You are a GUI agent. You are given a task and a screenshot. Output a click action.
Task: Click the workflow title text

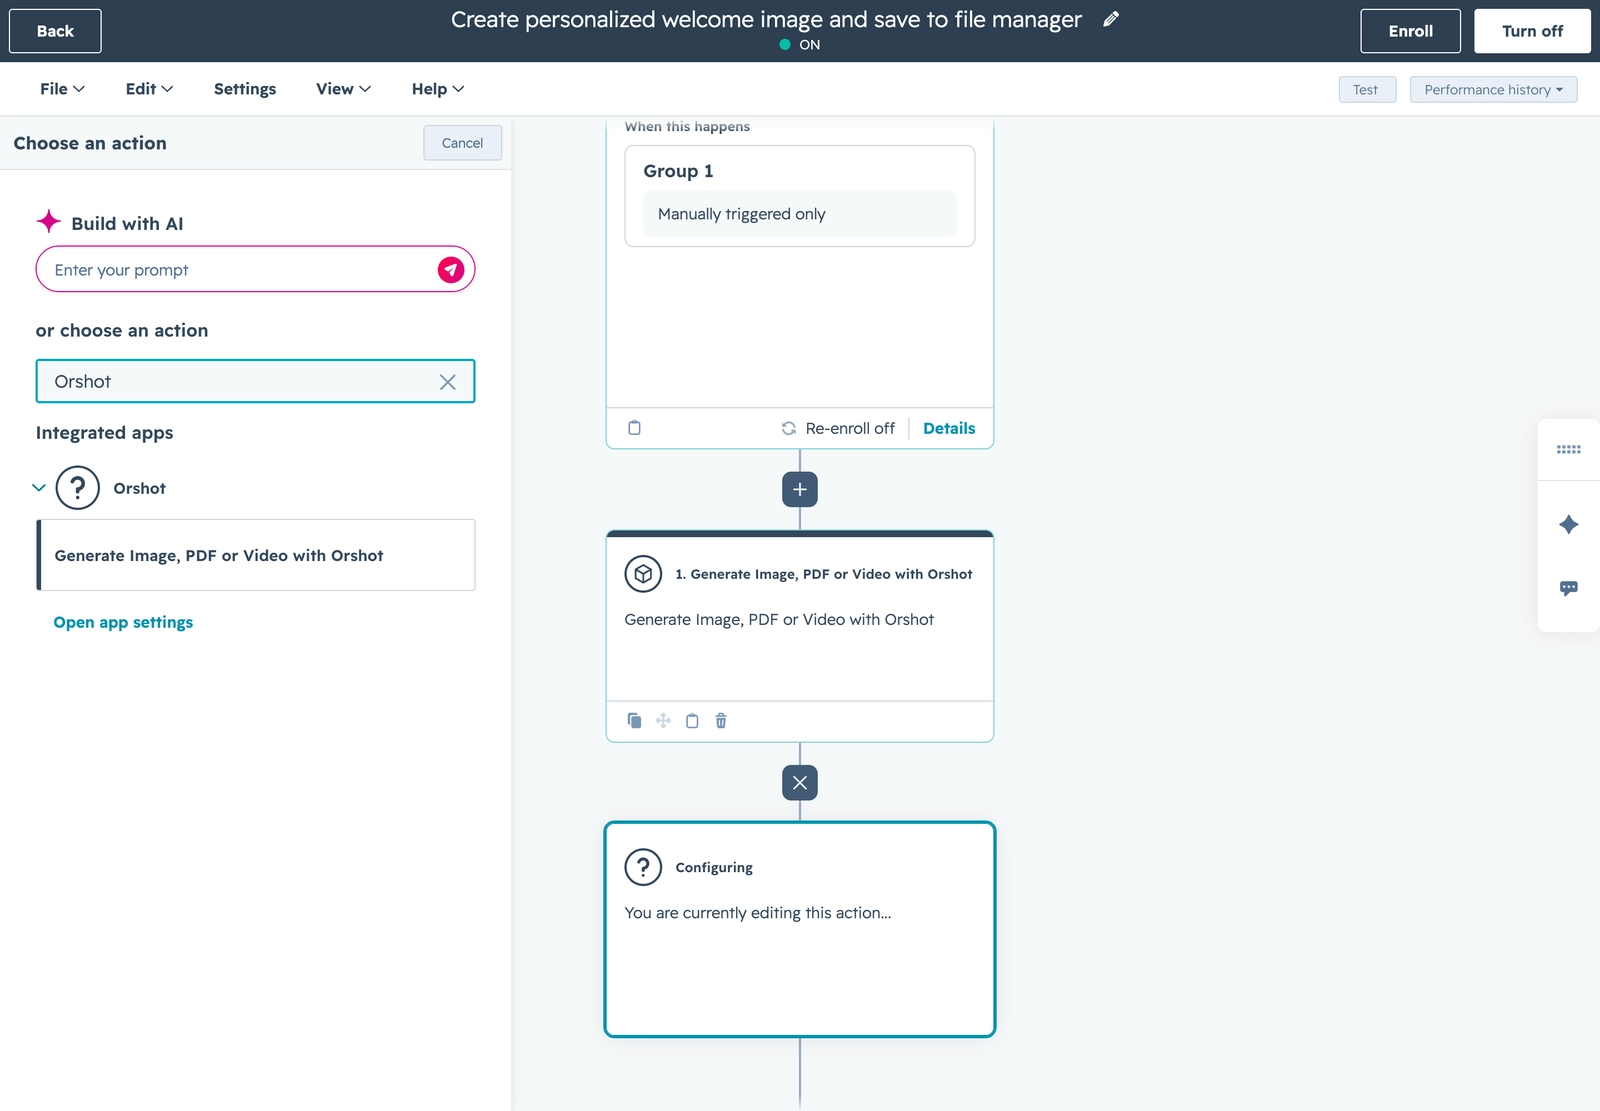click(x=766, y=19)
